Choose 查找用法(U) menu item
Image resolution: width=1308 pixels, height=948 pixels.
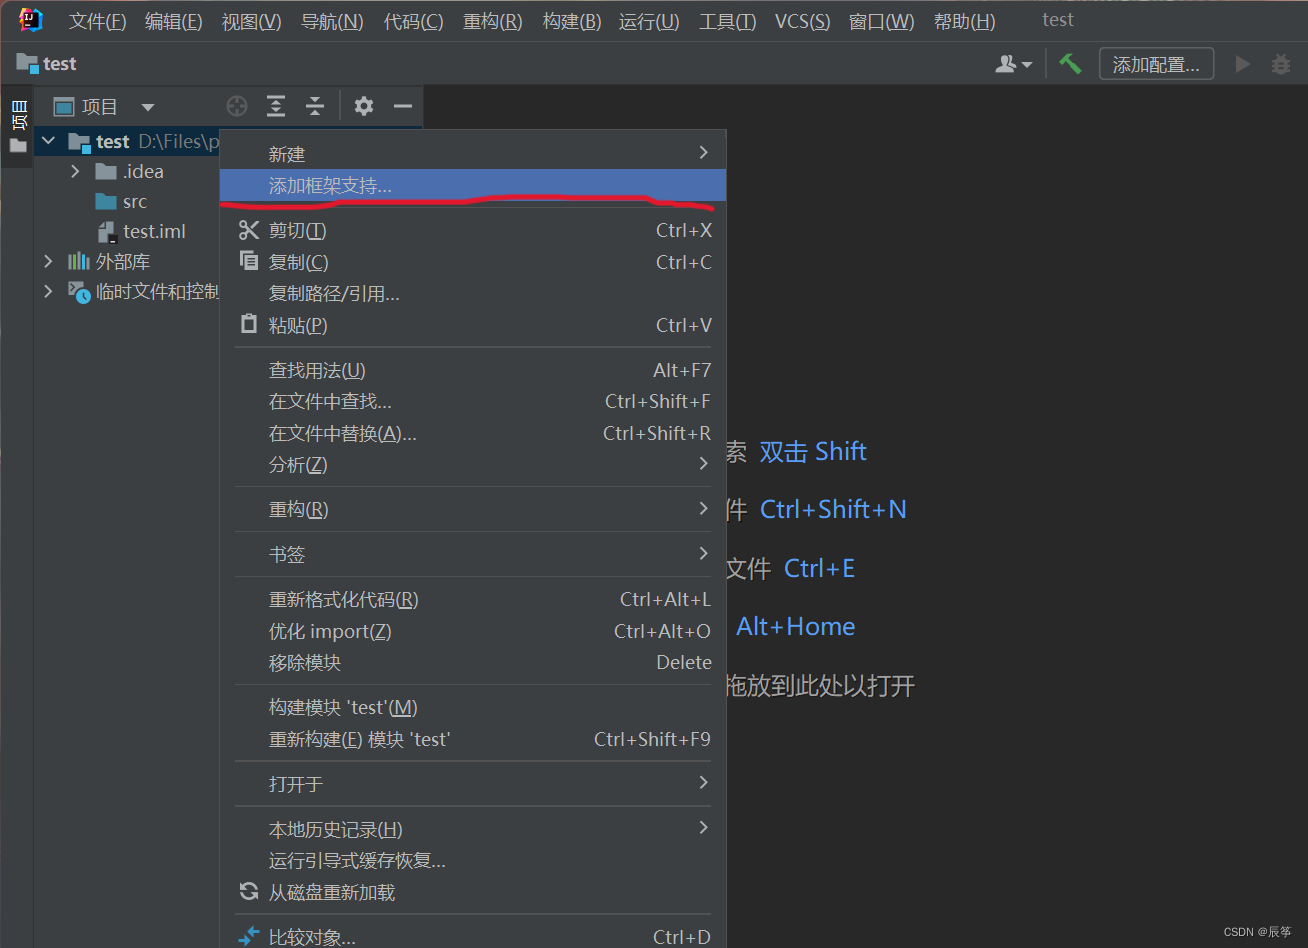[x=473, y=370]
